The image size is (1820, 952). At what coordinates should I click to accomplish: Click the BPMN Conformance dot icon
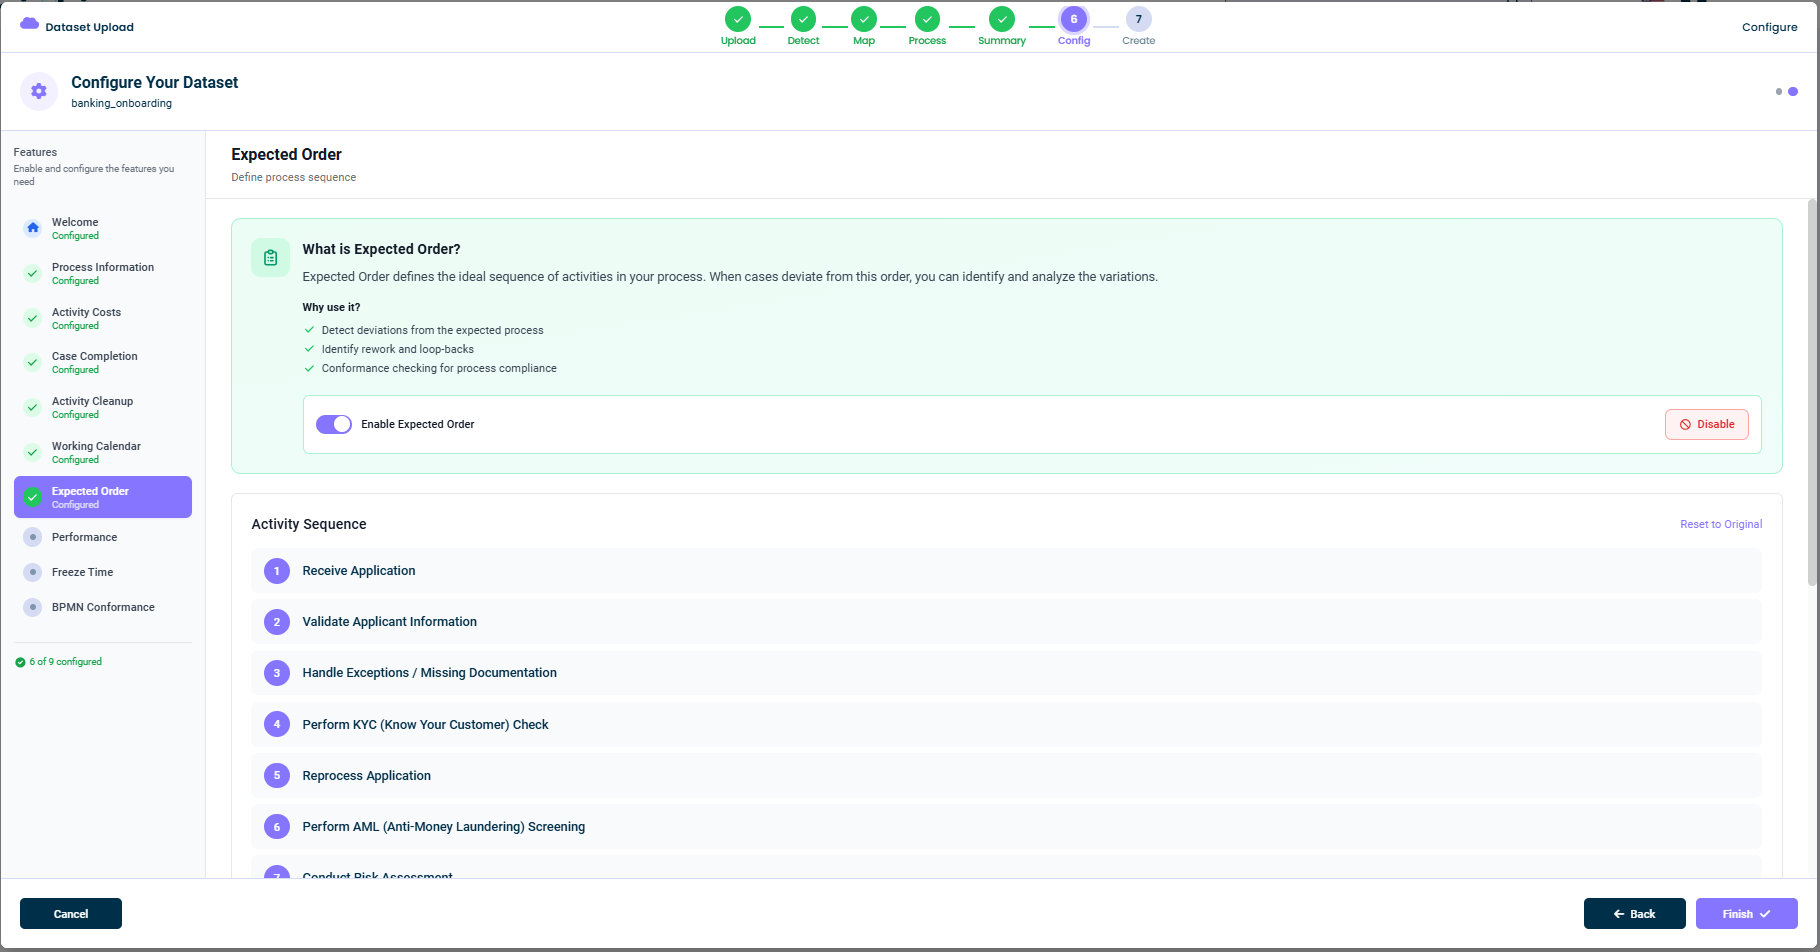(33, 607)
